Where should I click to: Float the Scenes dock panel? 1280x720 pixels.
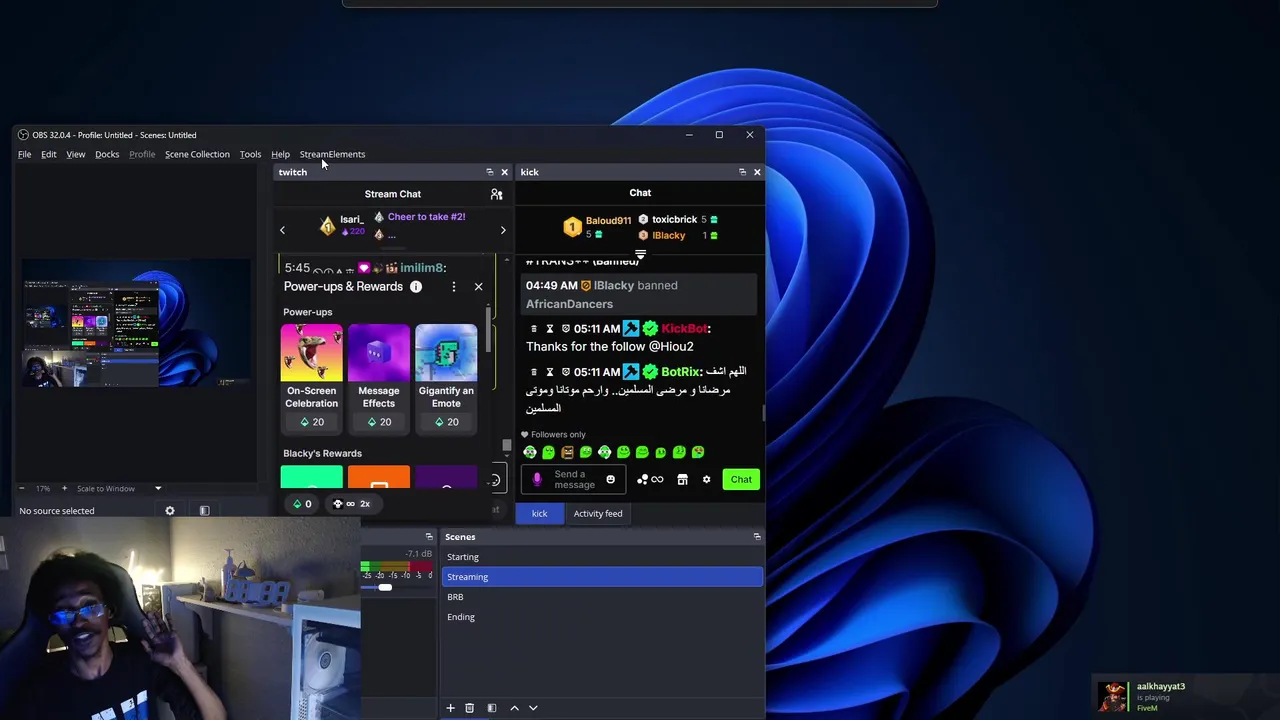757,537
